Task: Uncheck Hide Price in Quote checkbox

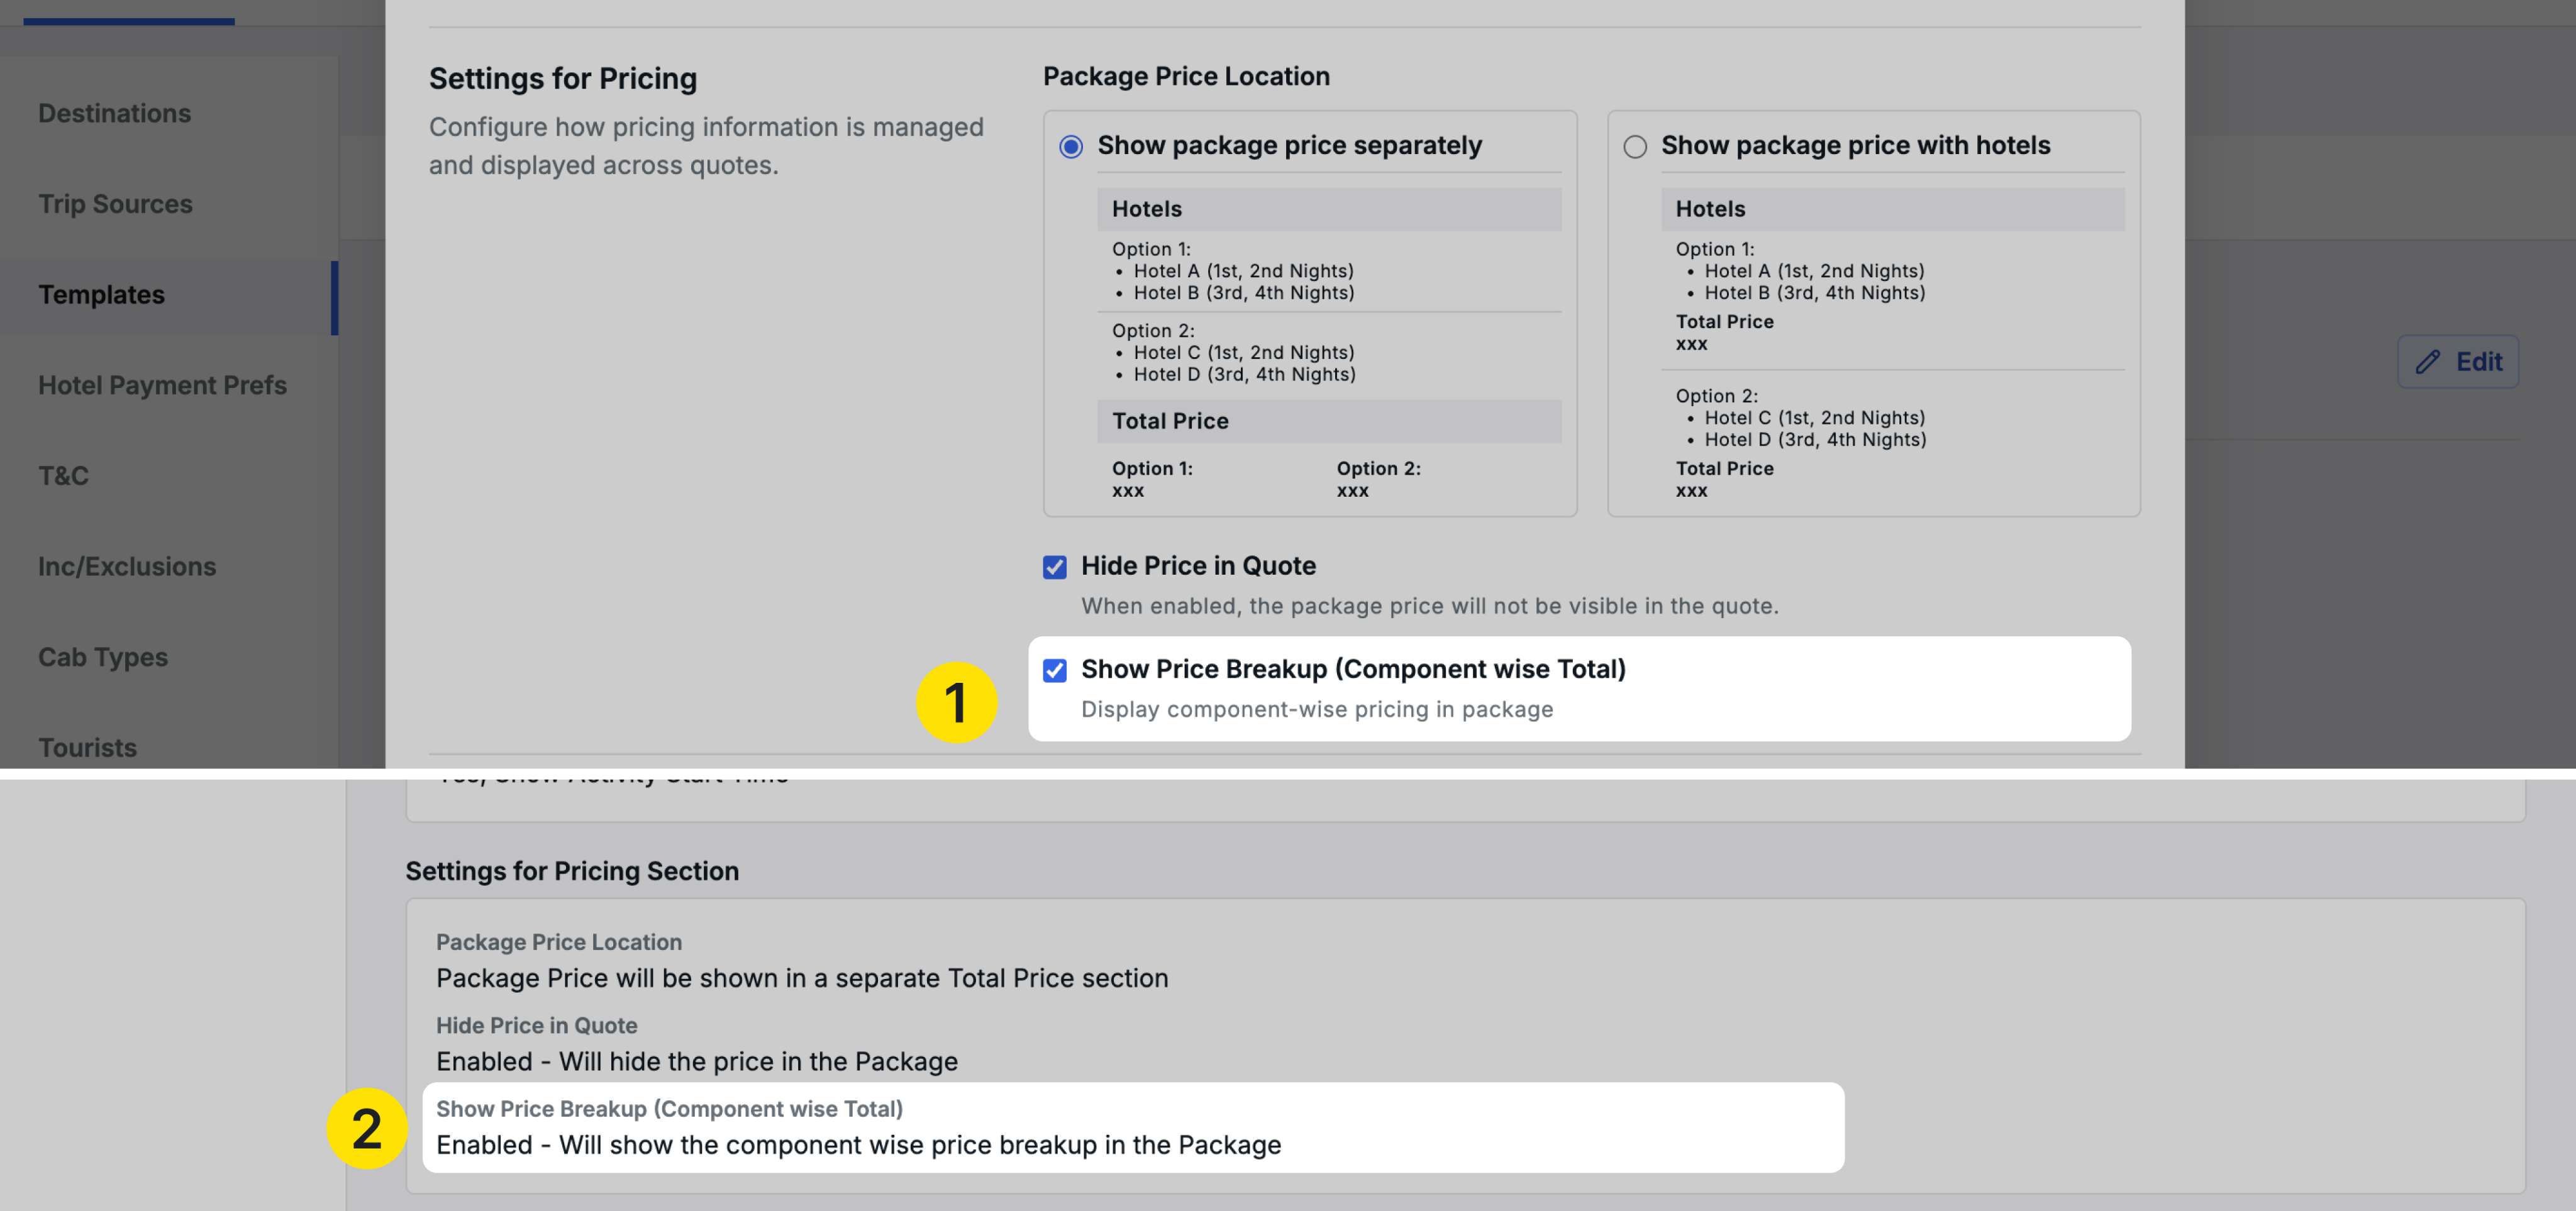Action: [1055, 567]
